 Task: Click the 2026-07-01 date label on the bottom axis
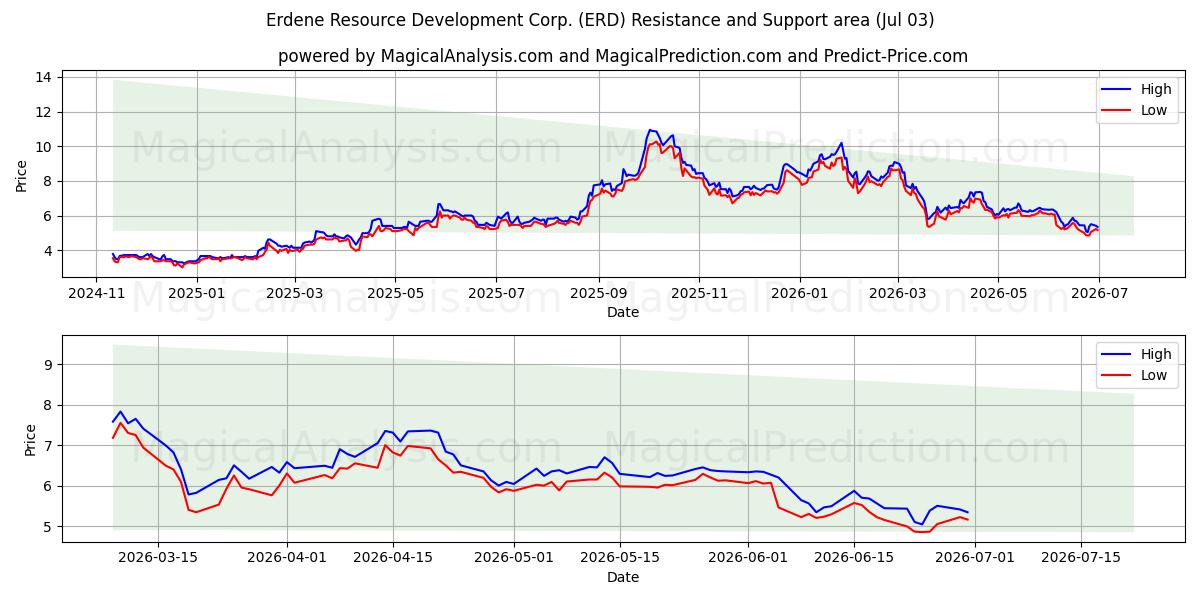tap(975, 558)
